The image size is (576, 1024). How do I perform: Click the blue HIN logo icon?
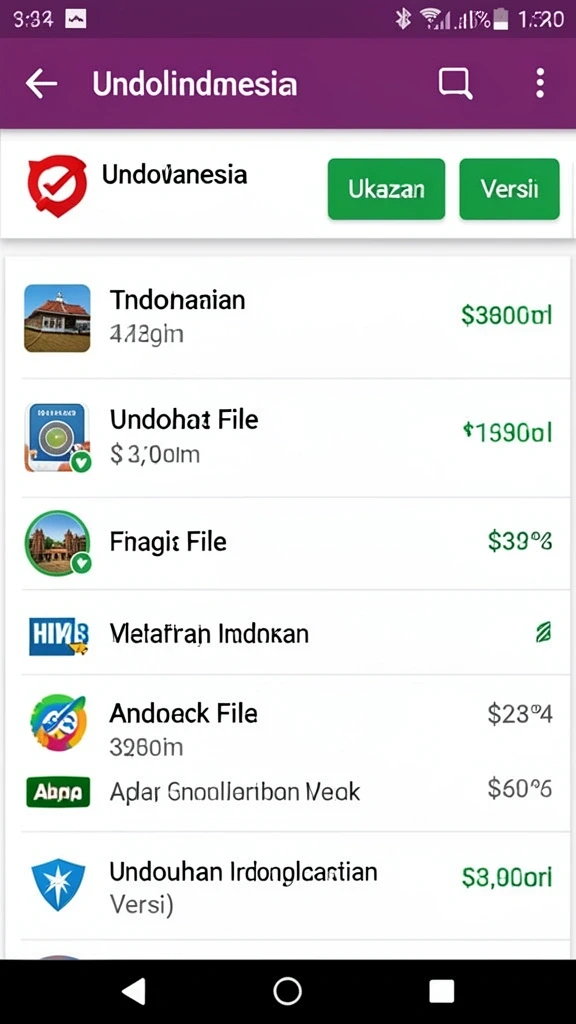(58, 635)
